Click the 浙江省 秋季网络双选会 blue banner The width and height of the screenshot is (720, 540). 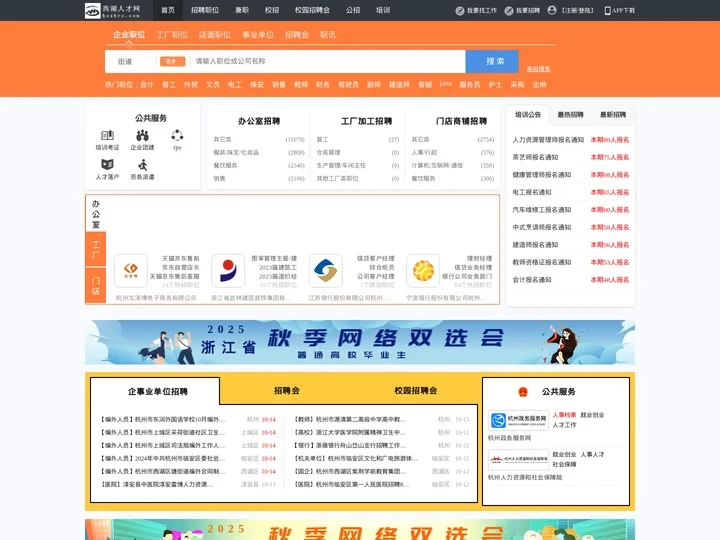coord(360,343)
